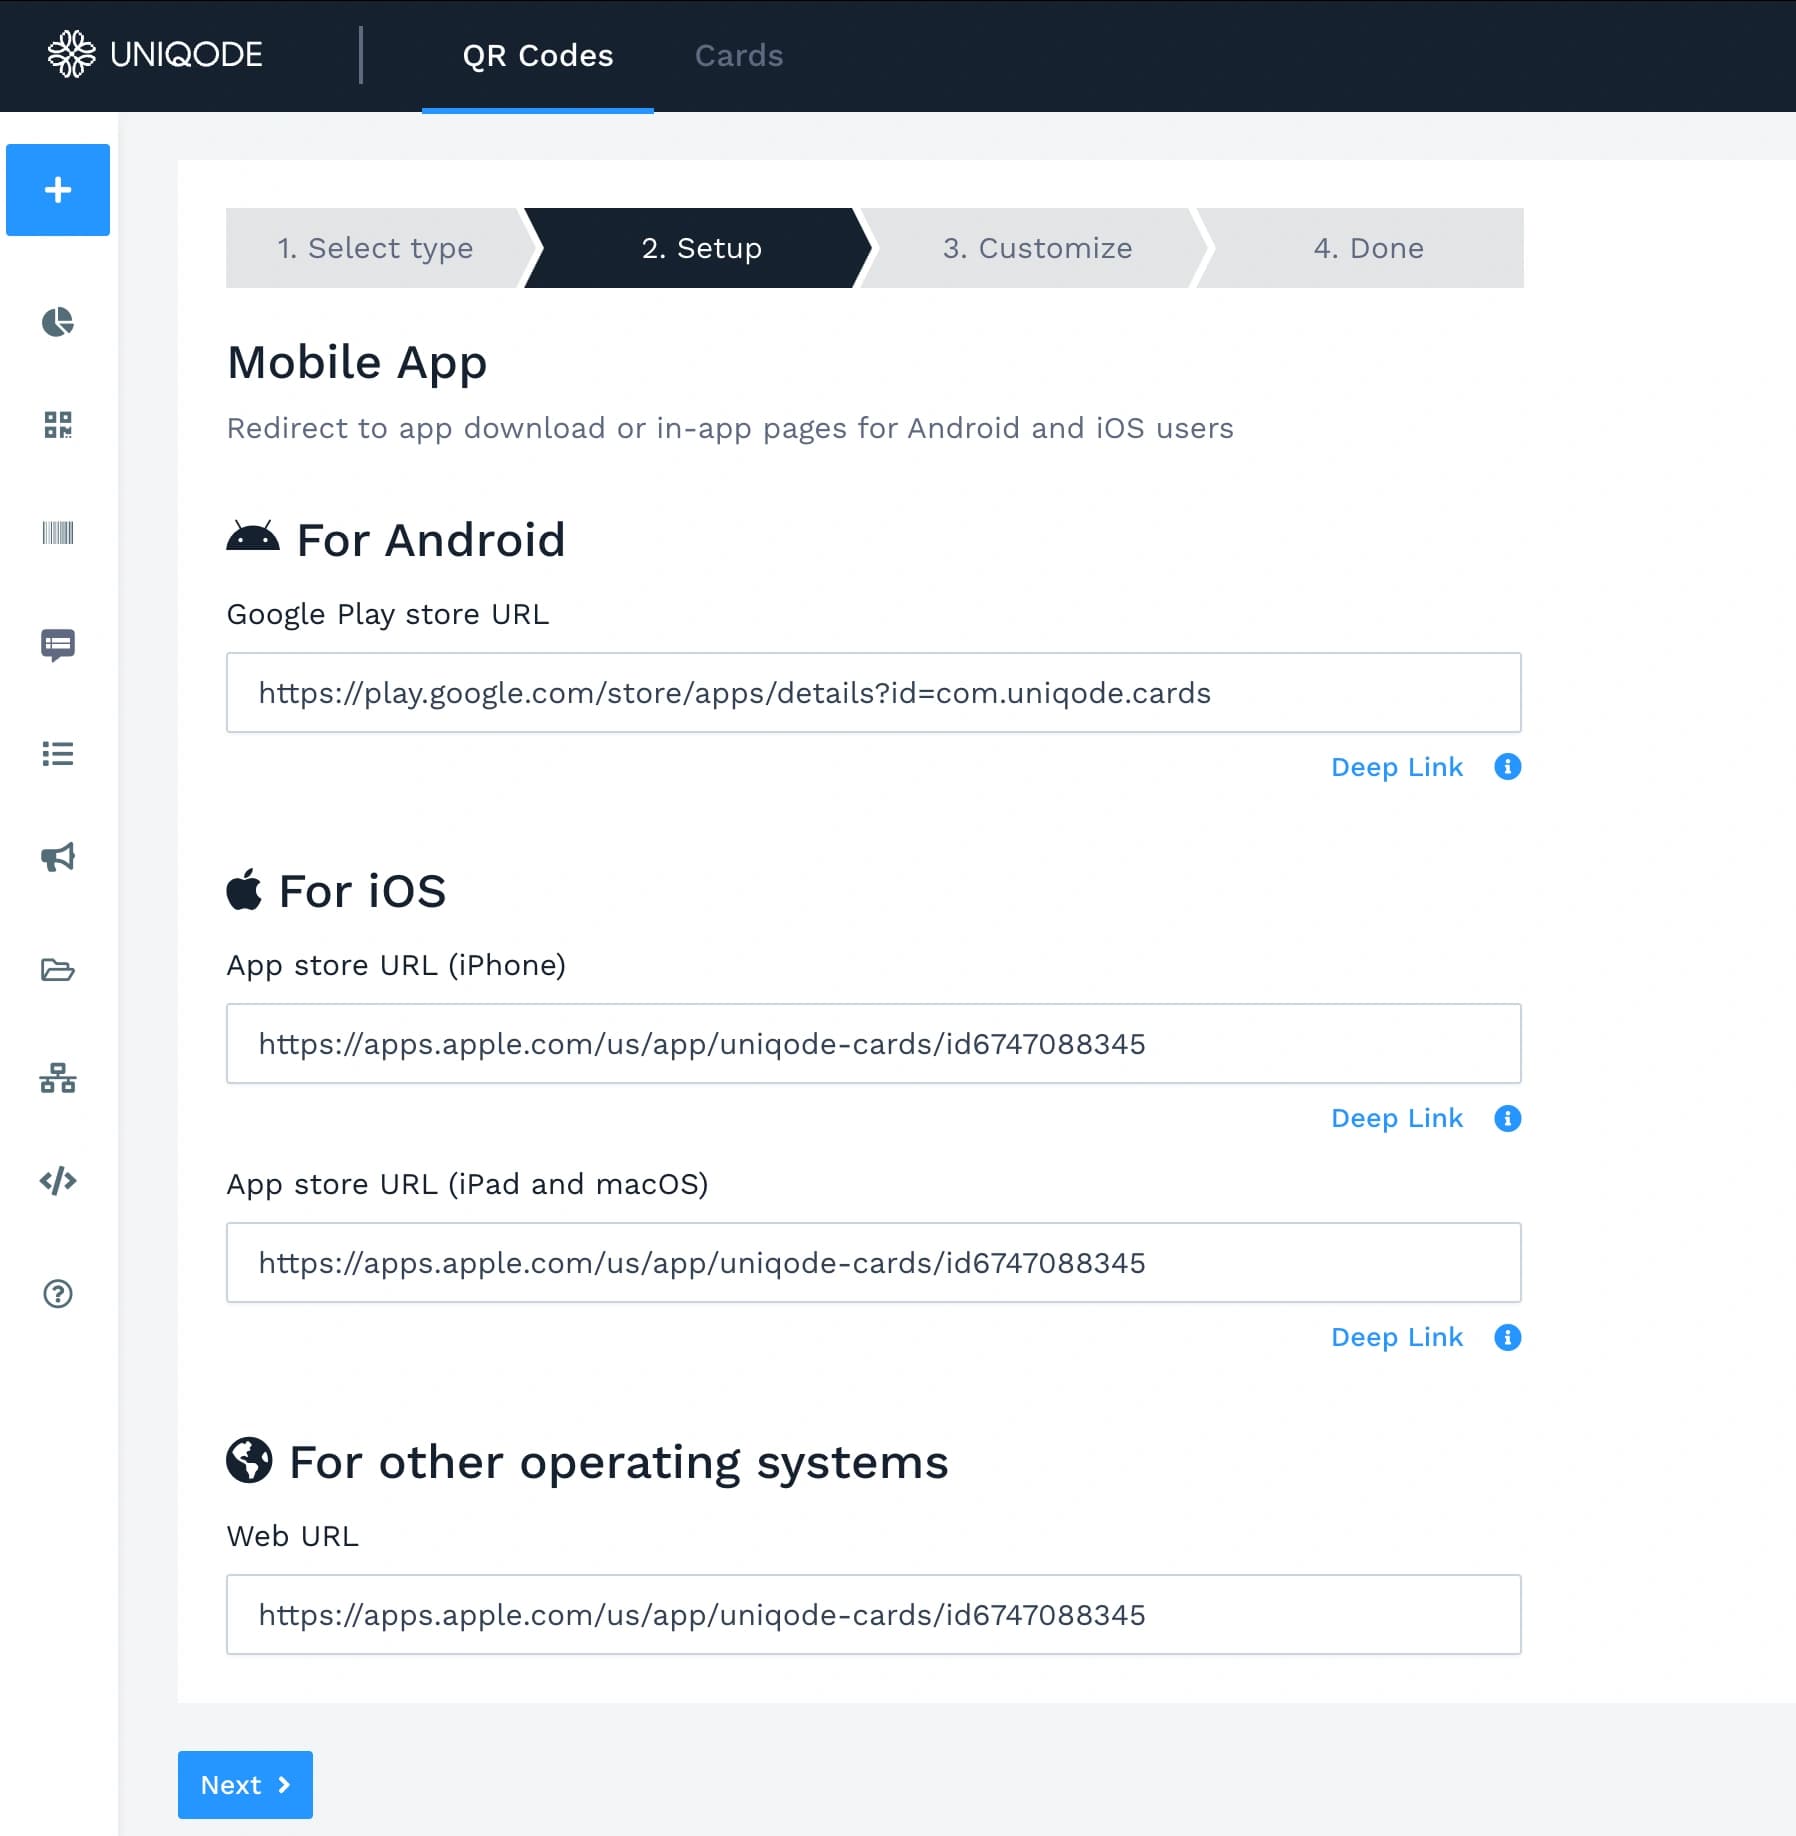Focus the Google Play store URL field
The width and height of the screenshot is (1796, 1836).
pyautogui.click(x=874, y=693)
